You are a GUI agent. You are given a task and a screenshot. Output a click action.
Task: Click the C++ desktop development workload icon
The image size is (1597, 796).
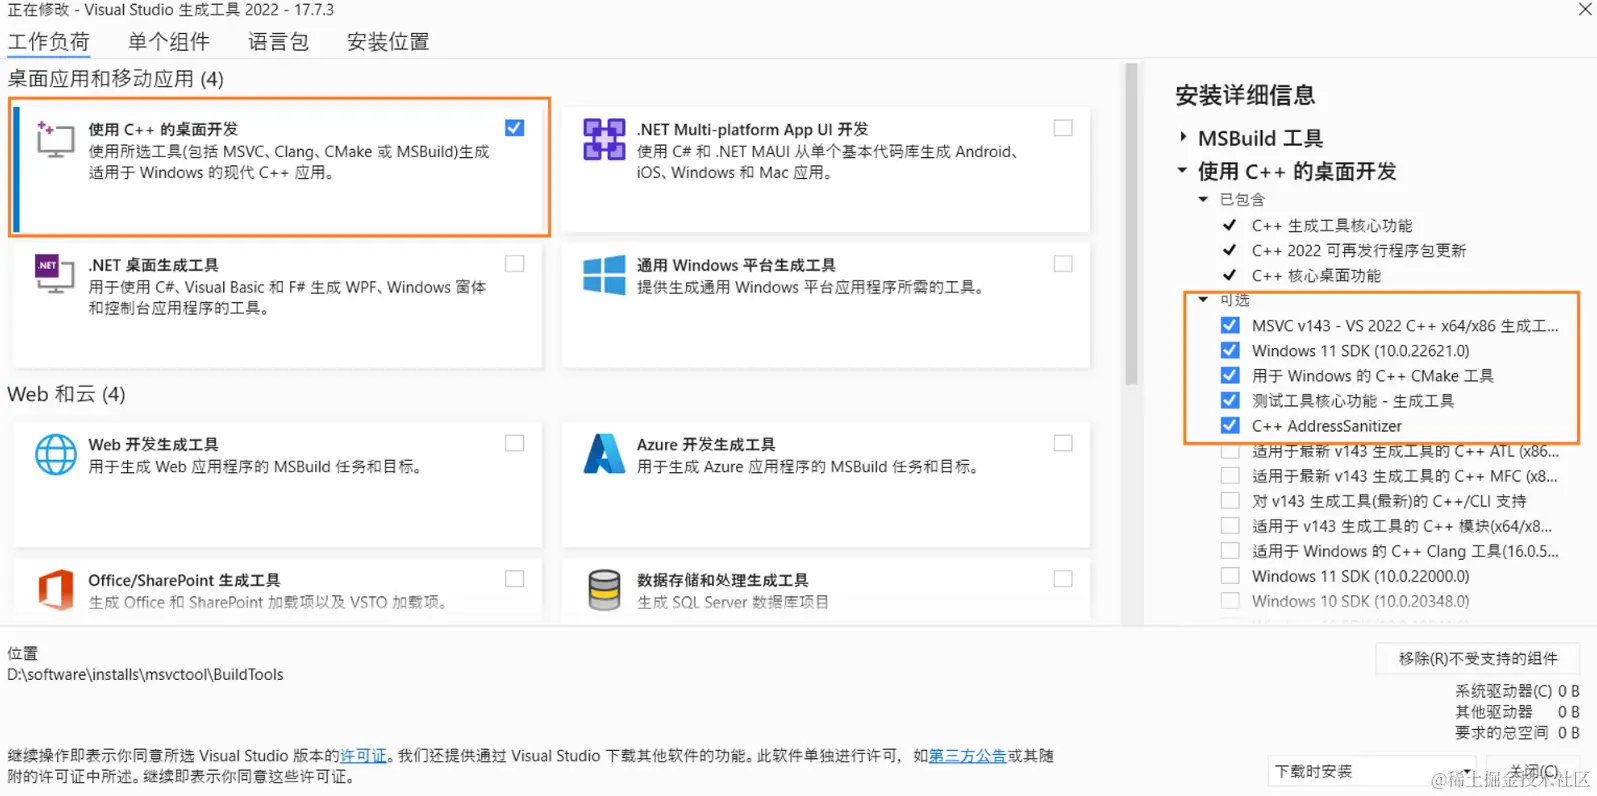click(x=55, y=139)
